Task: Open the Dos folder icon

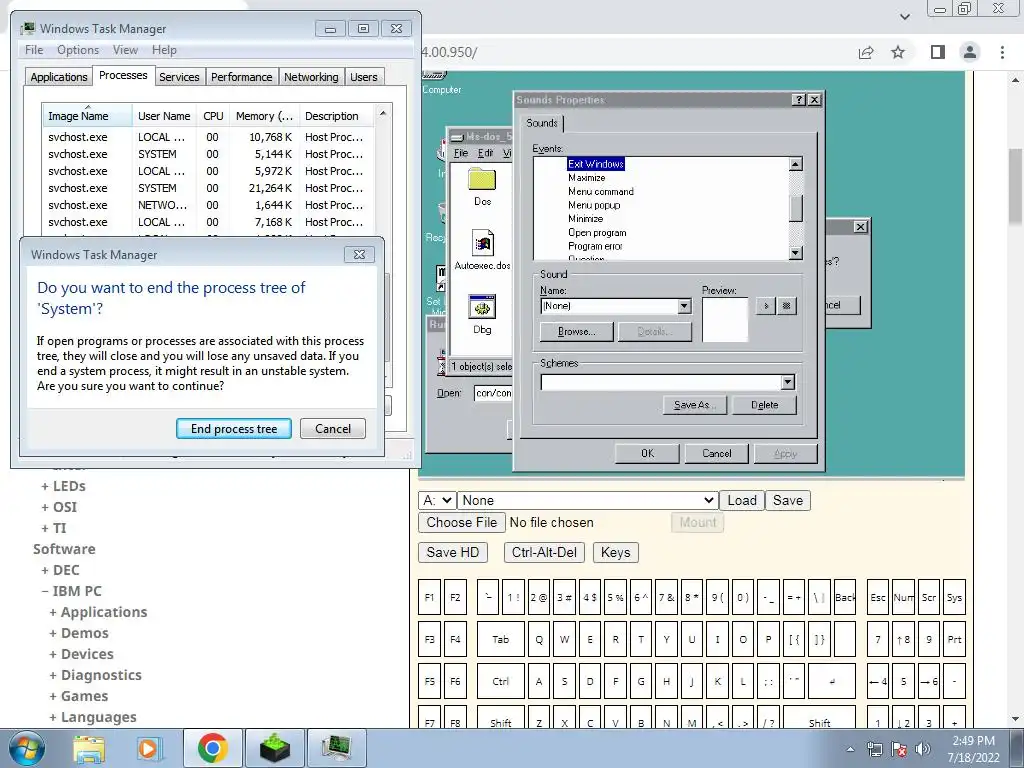Action: [x=482, y=186]
